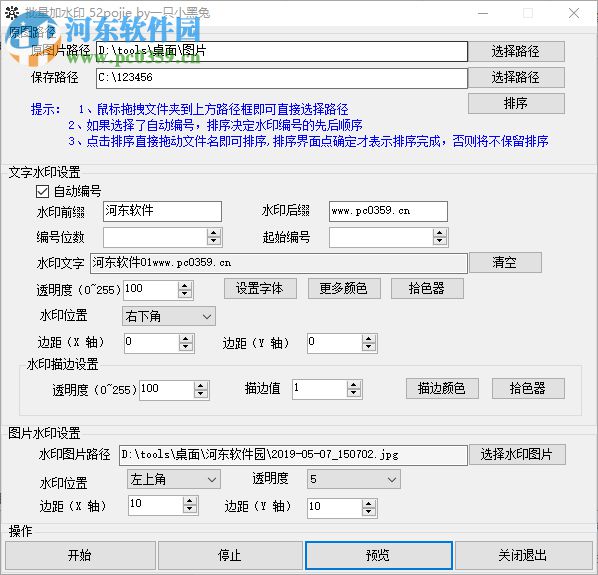Click 选择路径 button for 原图片路径

click(x=516, y=51)
